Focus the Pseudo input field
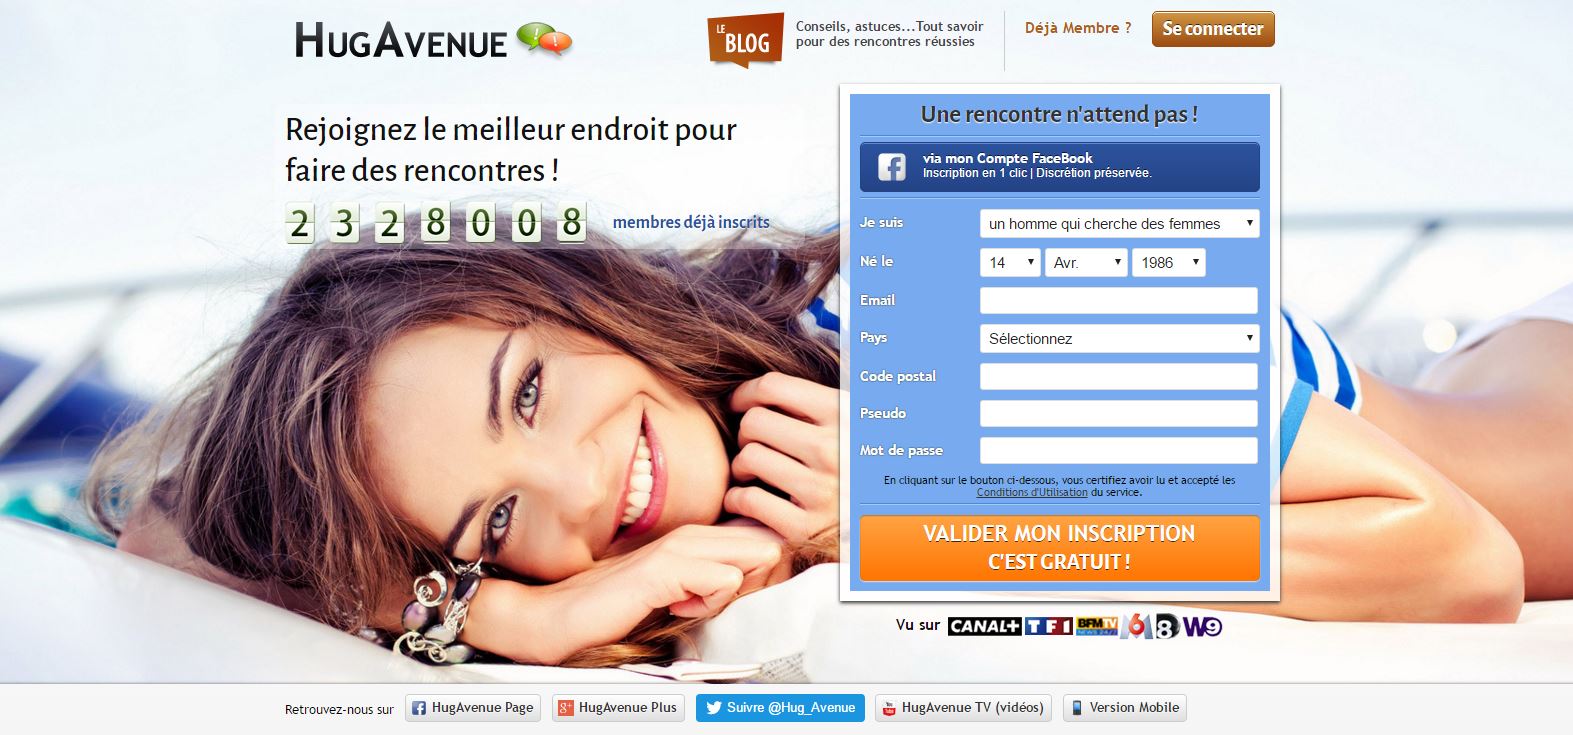 pos(1118,413)
